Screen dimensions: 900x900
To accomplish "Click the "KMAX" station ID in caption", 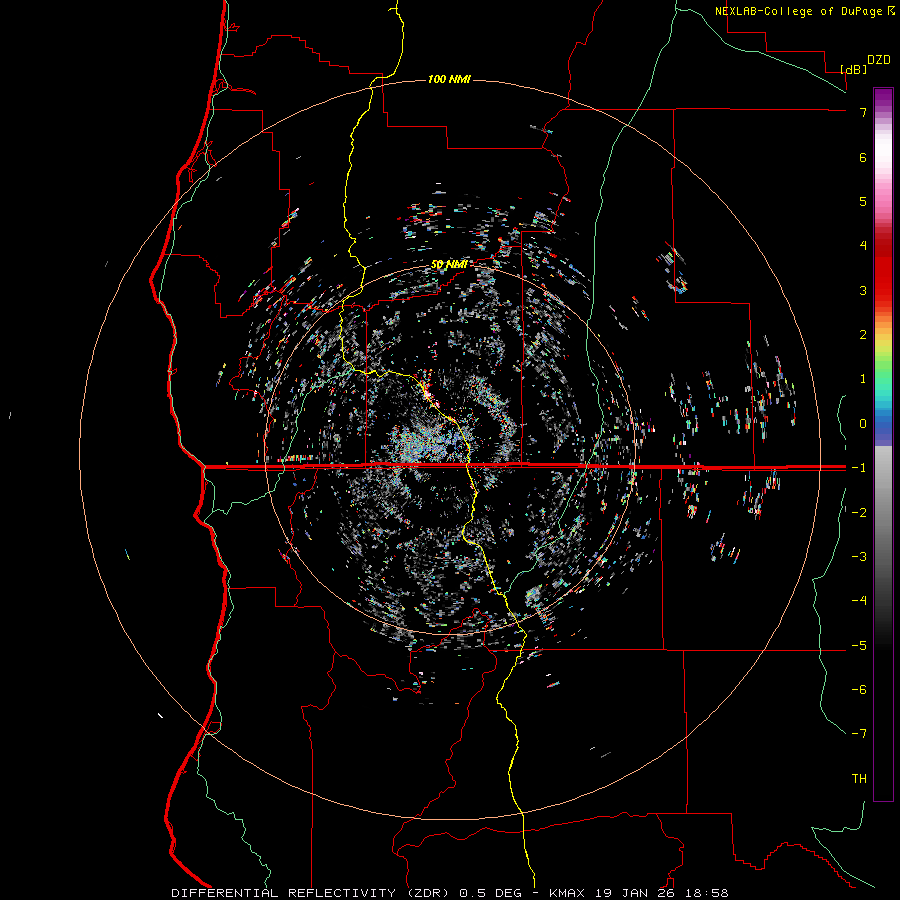I will 567,893.
